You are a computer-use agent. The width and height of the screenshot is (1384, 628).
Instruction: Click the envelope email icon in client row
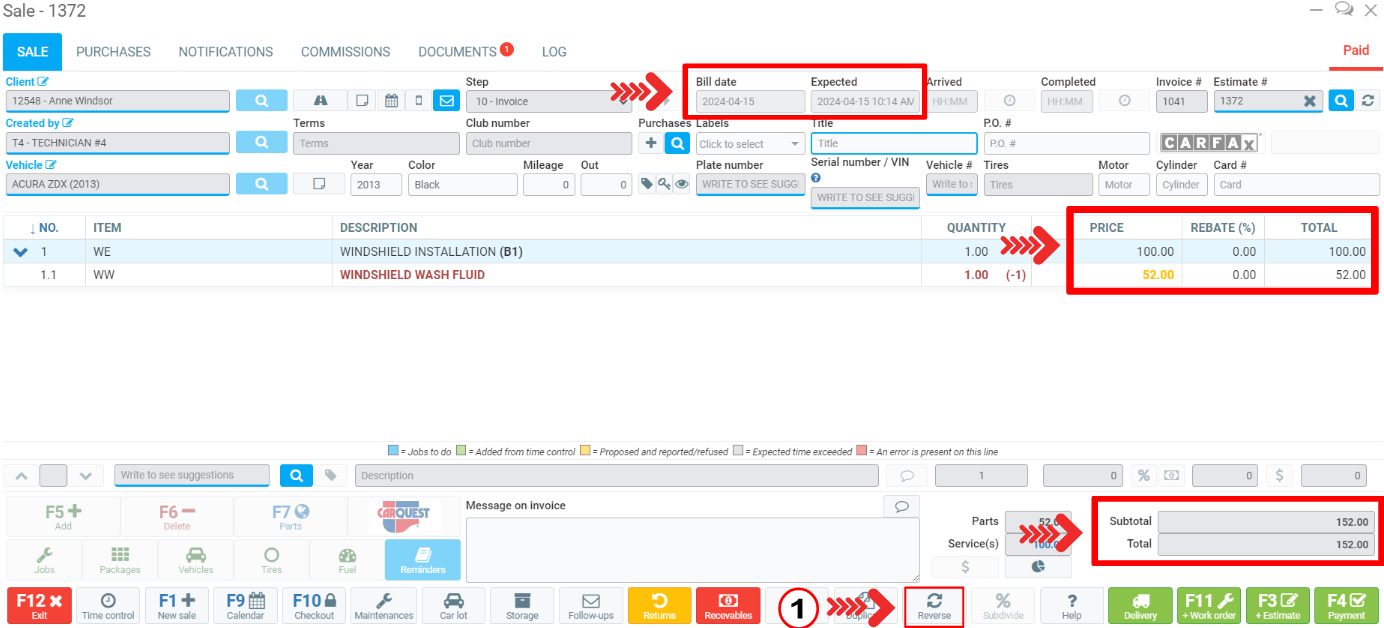[x=446, y=101]
